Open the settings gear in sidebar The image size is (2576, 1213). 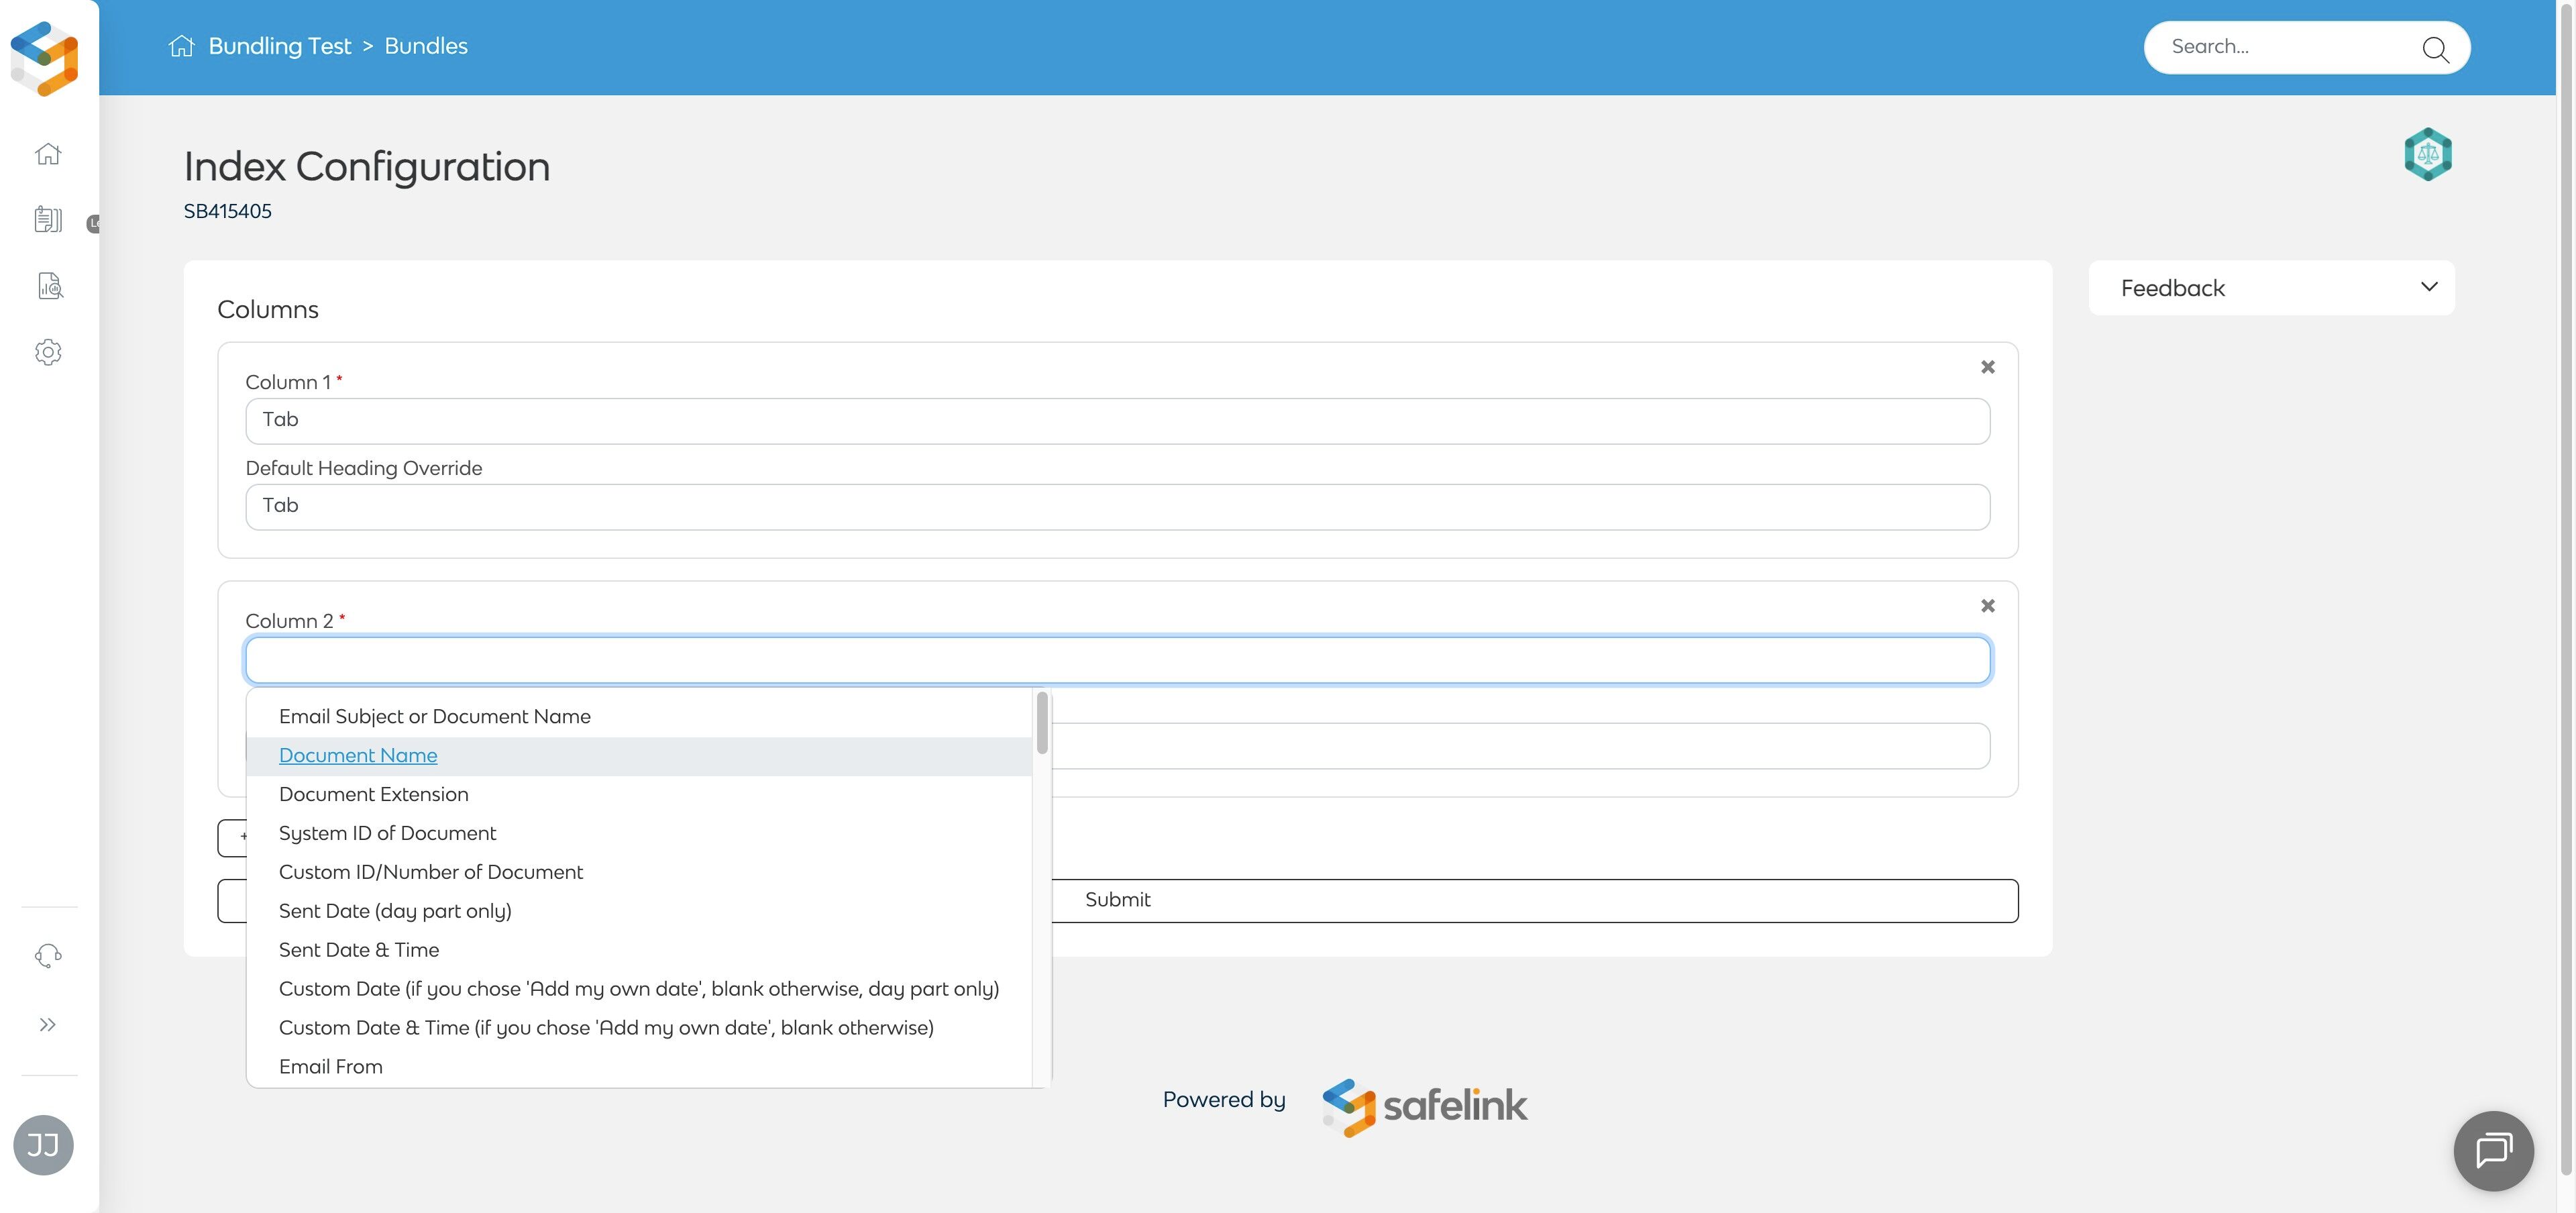coord(48,352)
